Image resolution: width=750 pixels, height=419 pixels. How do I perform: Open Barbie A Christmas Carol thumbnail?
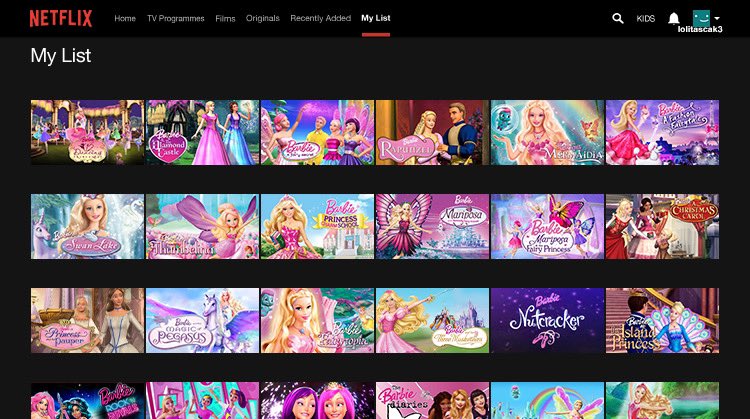(662, 226)
